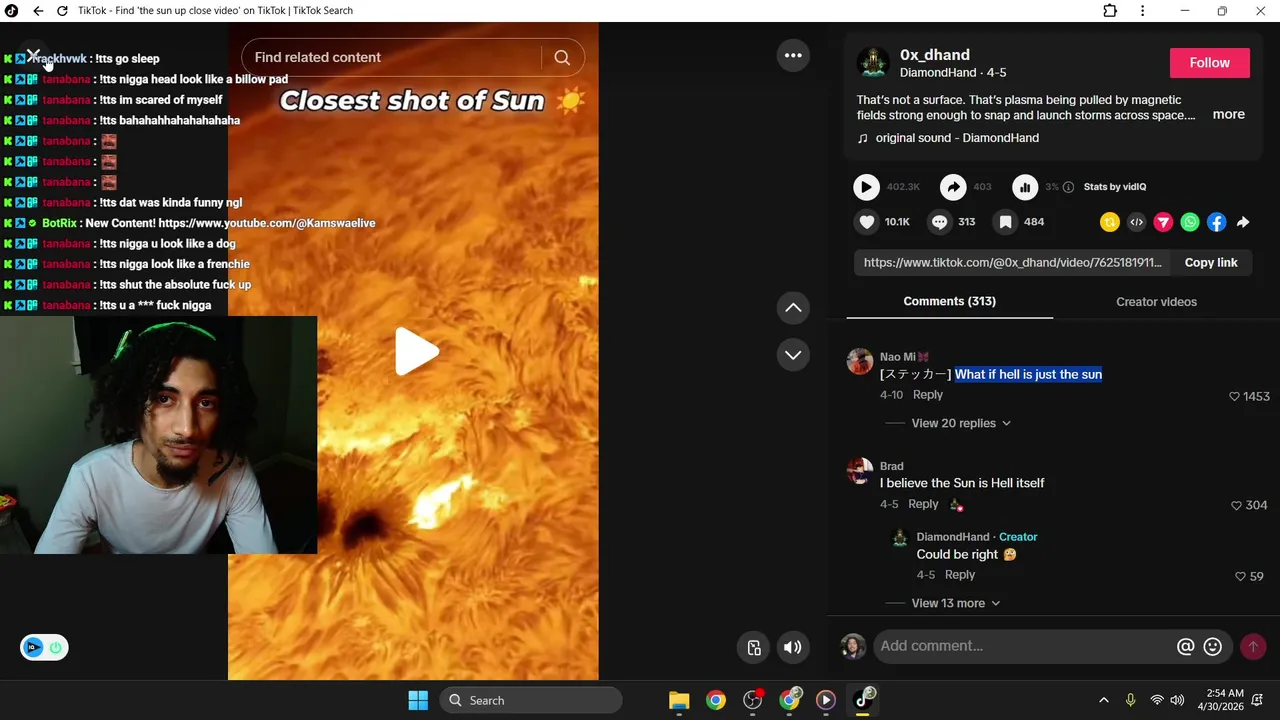Go to the previous video arrow
1280x720 pixels.
[793, 307]
